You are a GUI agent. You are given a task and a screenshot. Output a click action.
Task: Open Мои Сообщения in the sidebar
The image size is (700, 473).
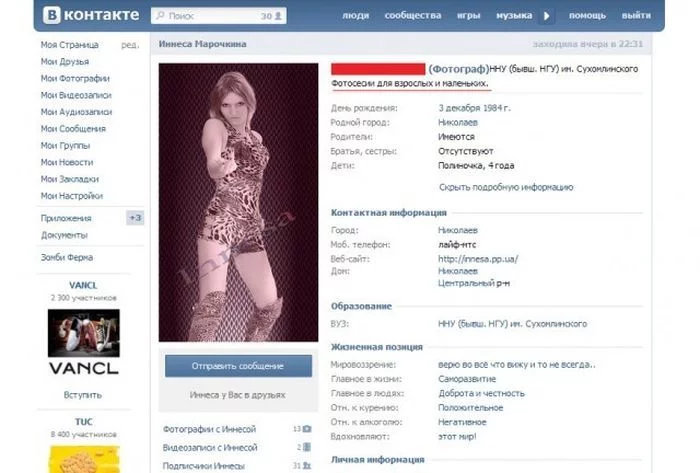pos(73,129)
